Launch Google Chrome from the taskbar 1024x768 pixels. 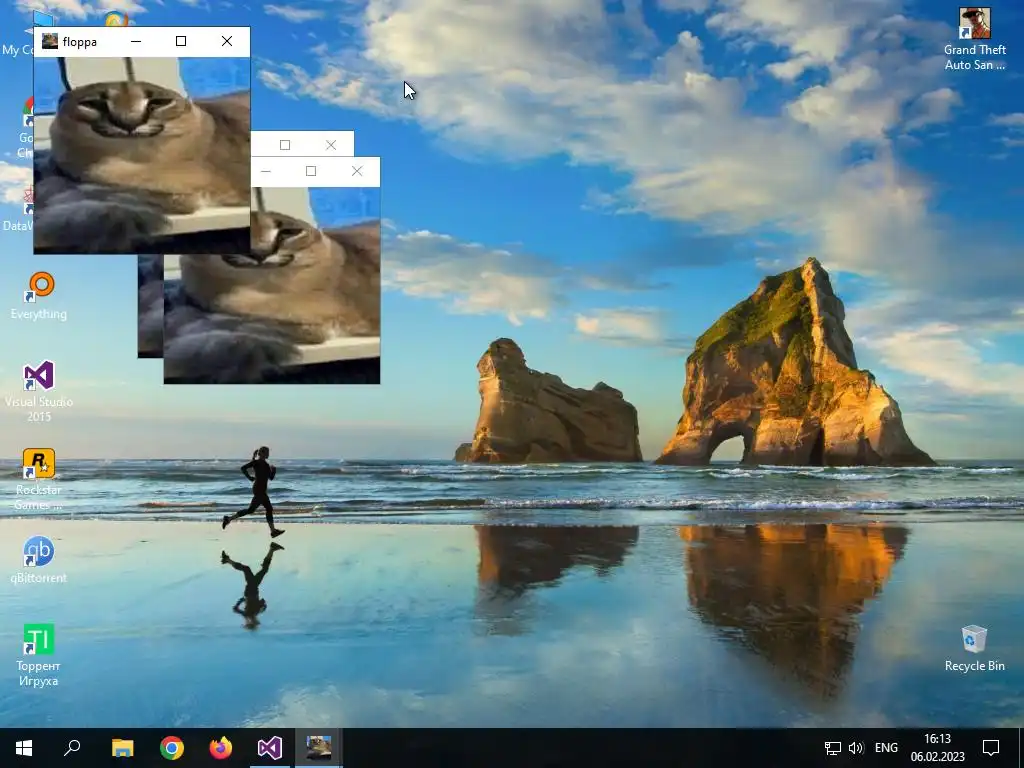point(172,748)
